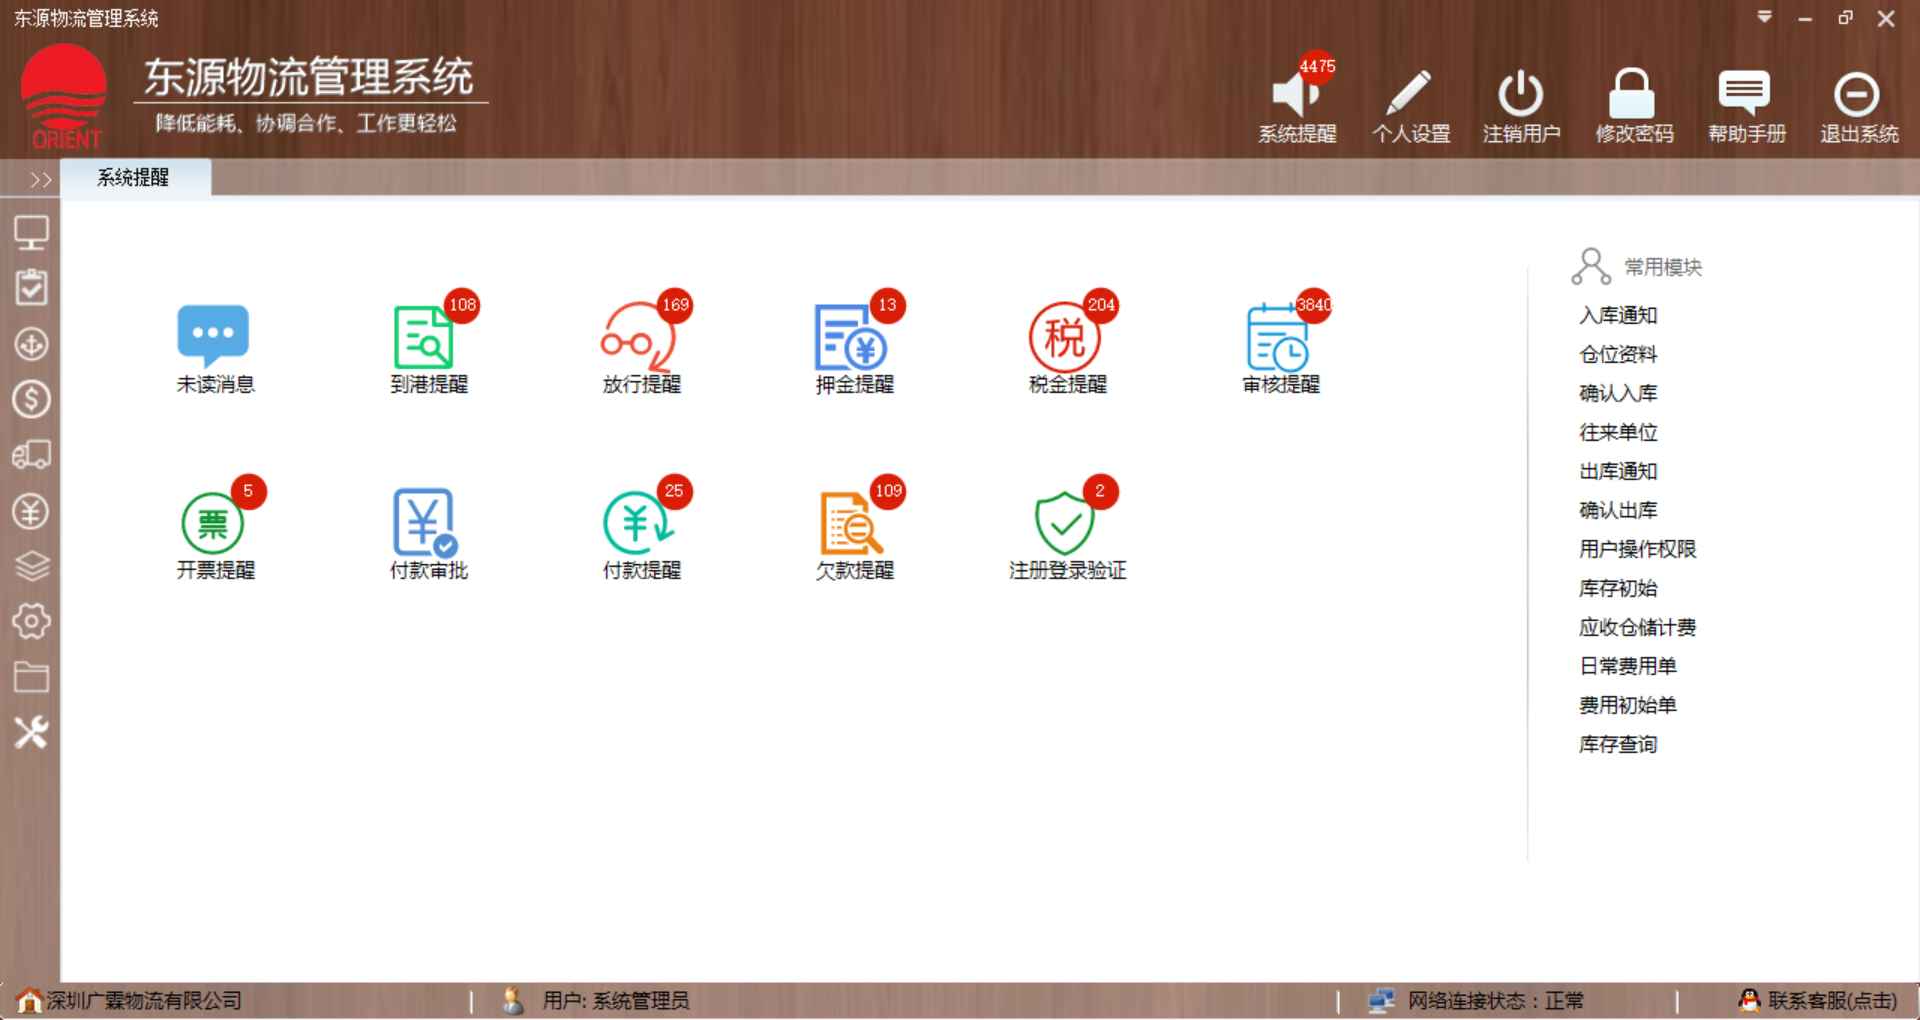The image size is (1920, 1020).
Task: Open 库存初始 in common modules
Action: click(x=1618, y=588)
